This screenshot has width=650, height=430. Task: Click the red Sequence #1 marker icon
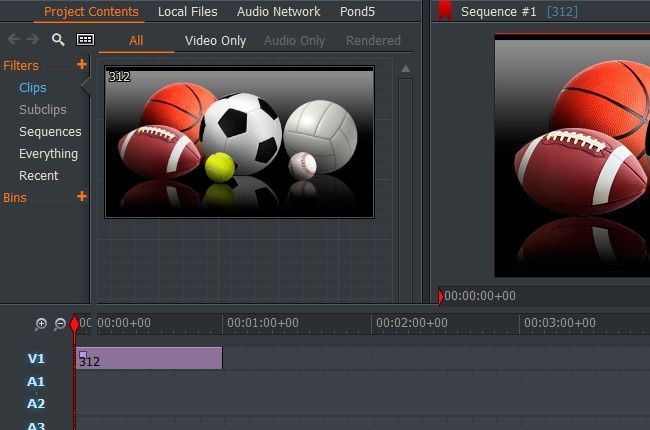444,12
